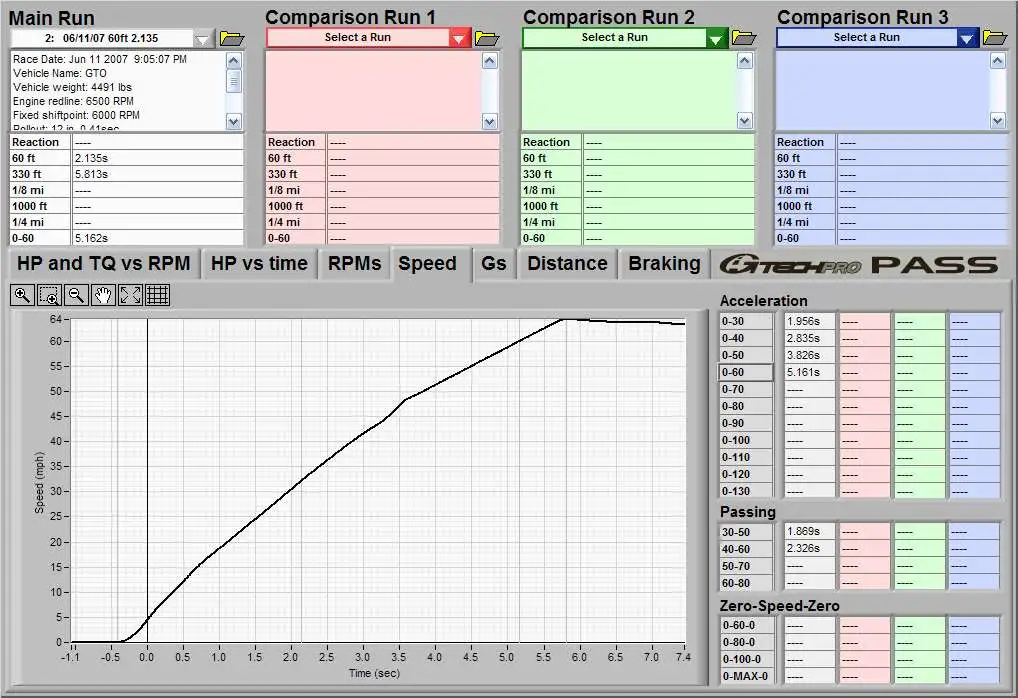The image size is (1018, 698).
Task: Click the 0-60 acceleration row button
Action: pyautogui.click(x=746, y=372)
